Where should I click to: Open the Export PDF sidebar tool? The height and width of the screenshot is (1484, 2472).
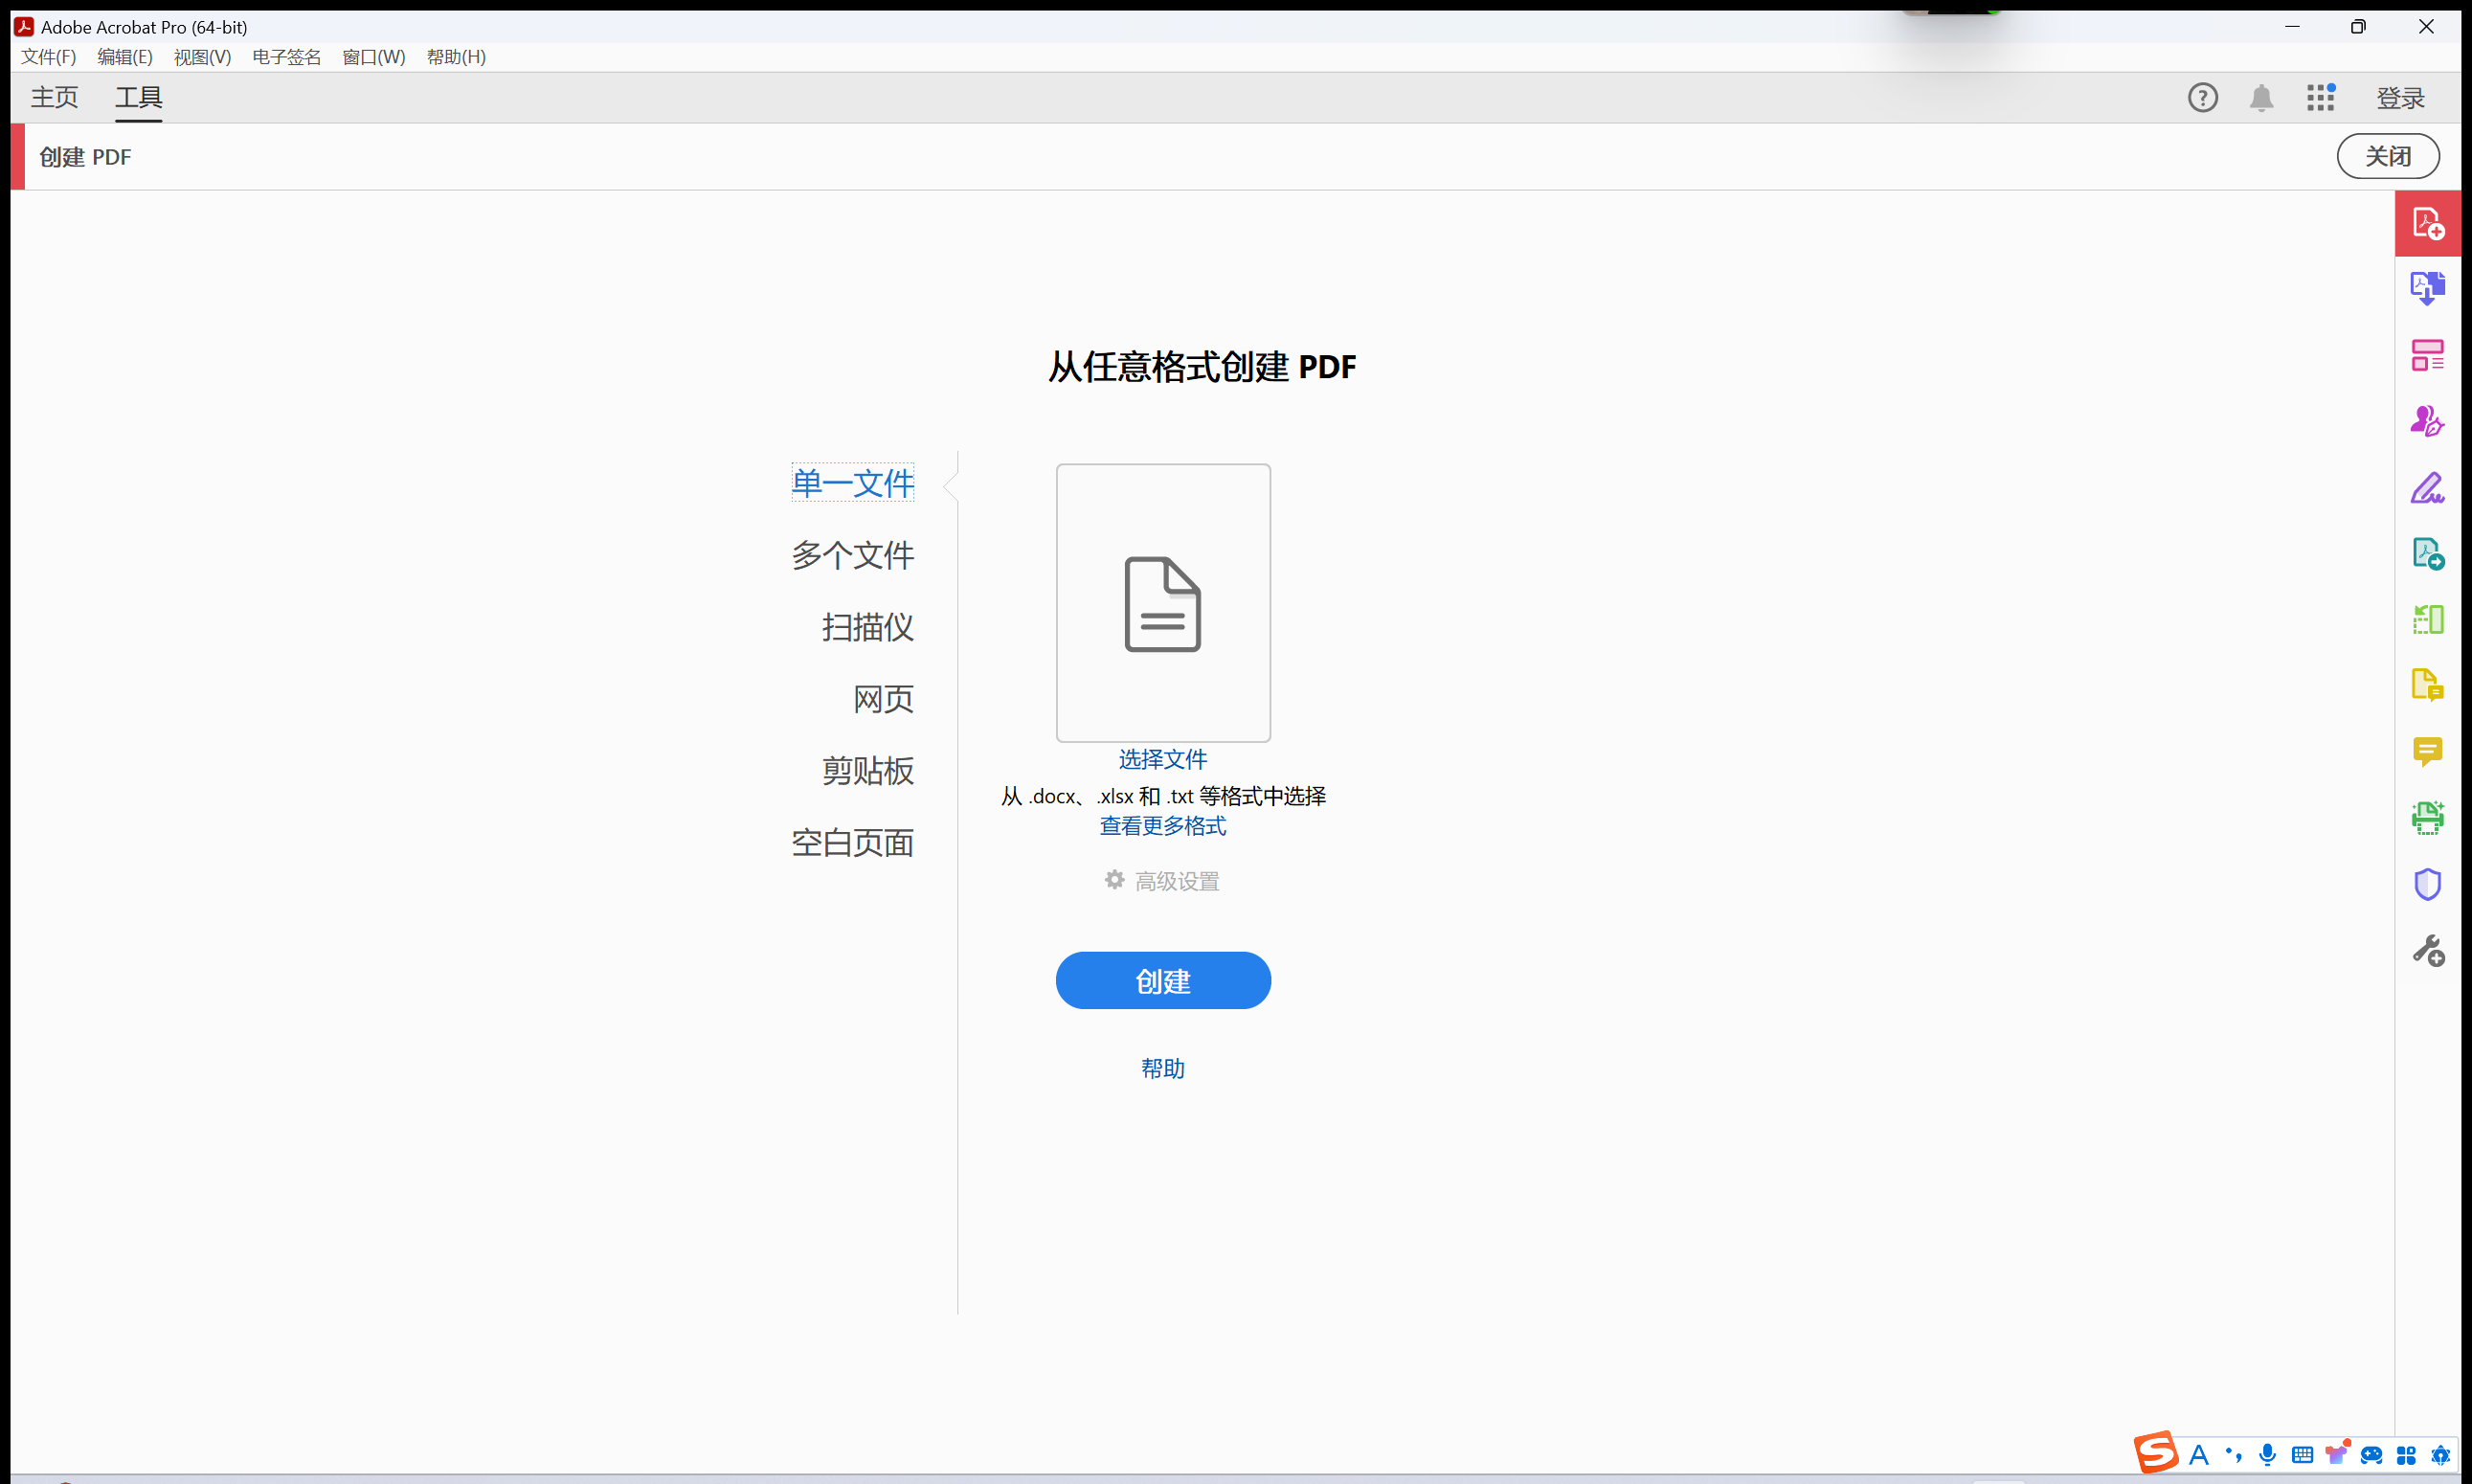coord(2427,553)
